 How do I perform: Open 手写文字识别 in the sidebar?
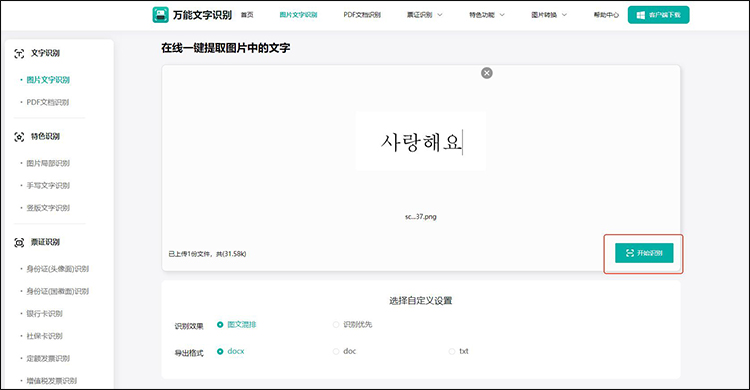[48, 186]
